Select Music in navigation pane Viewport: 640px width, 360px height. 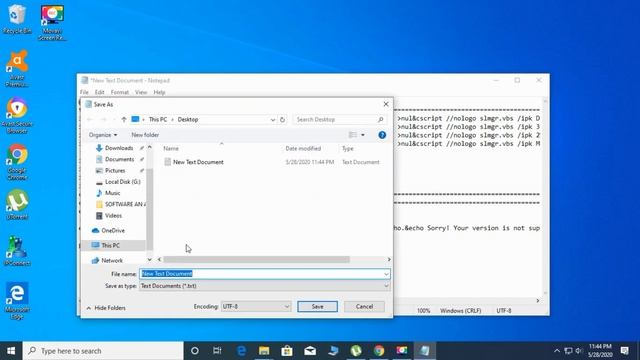(112, 193)
